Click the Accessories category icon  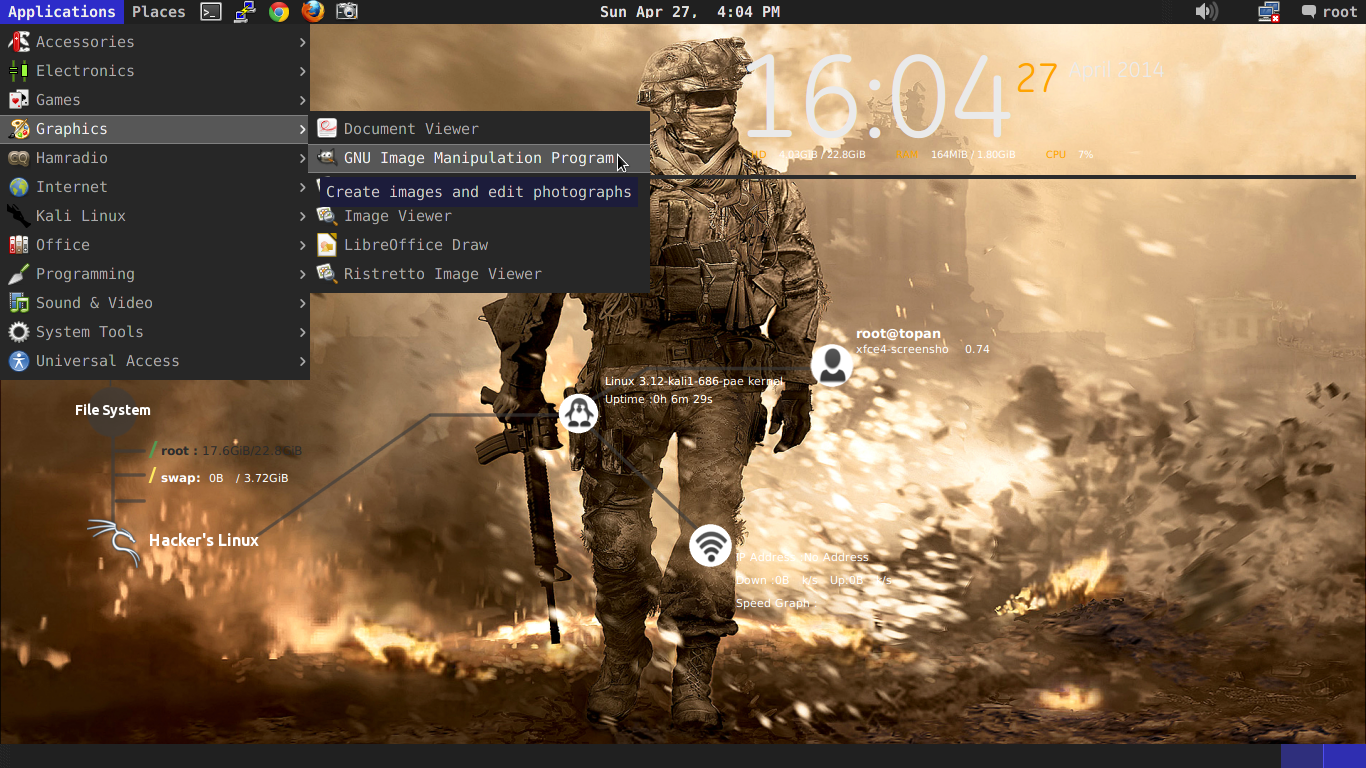point(18,42)
